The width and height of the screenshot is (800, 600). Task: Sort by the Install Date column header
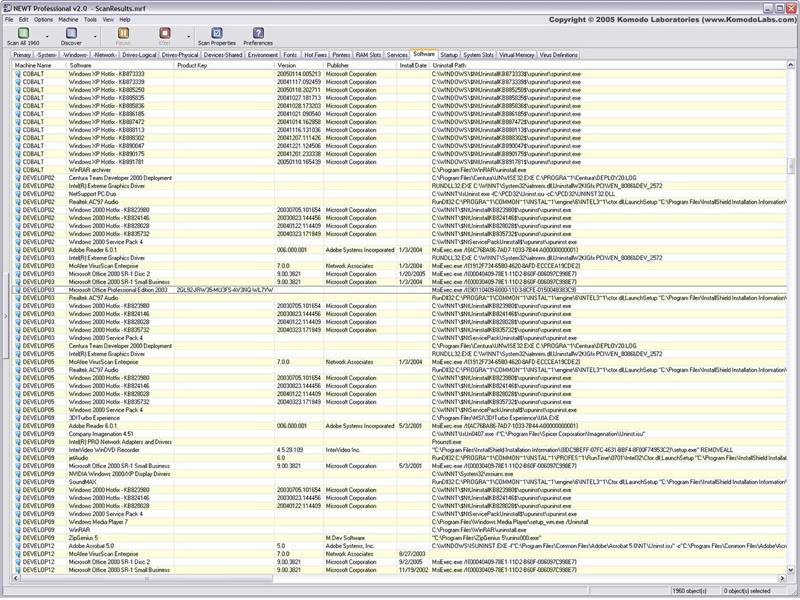[413, 65]
